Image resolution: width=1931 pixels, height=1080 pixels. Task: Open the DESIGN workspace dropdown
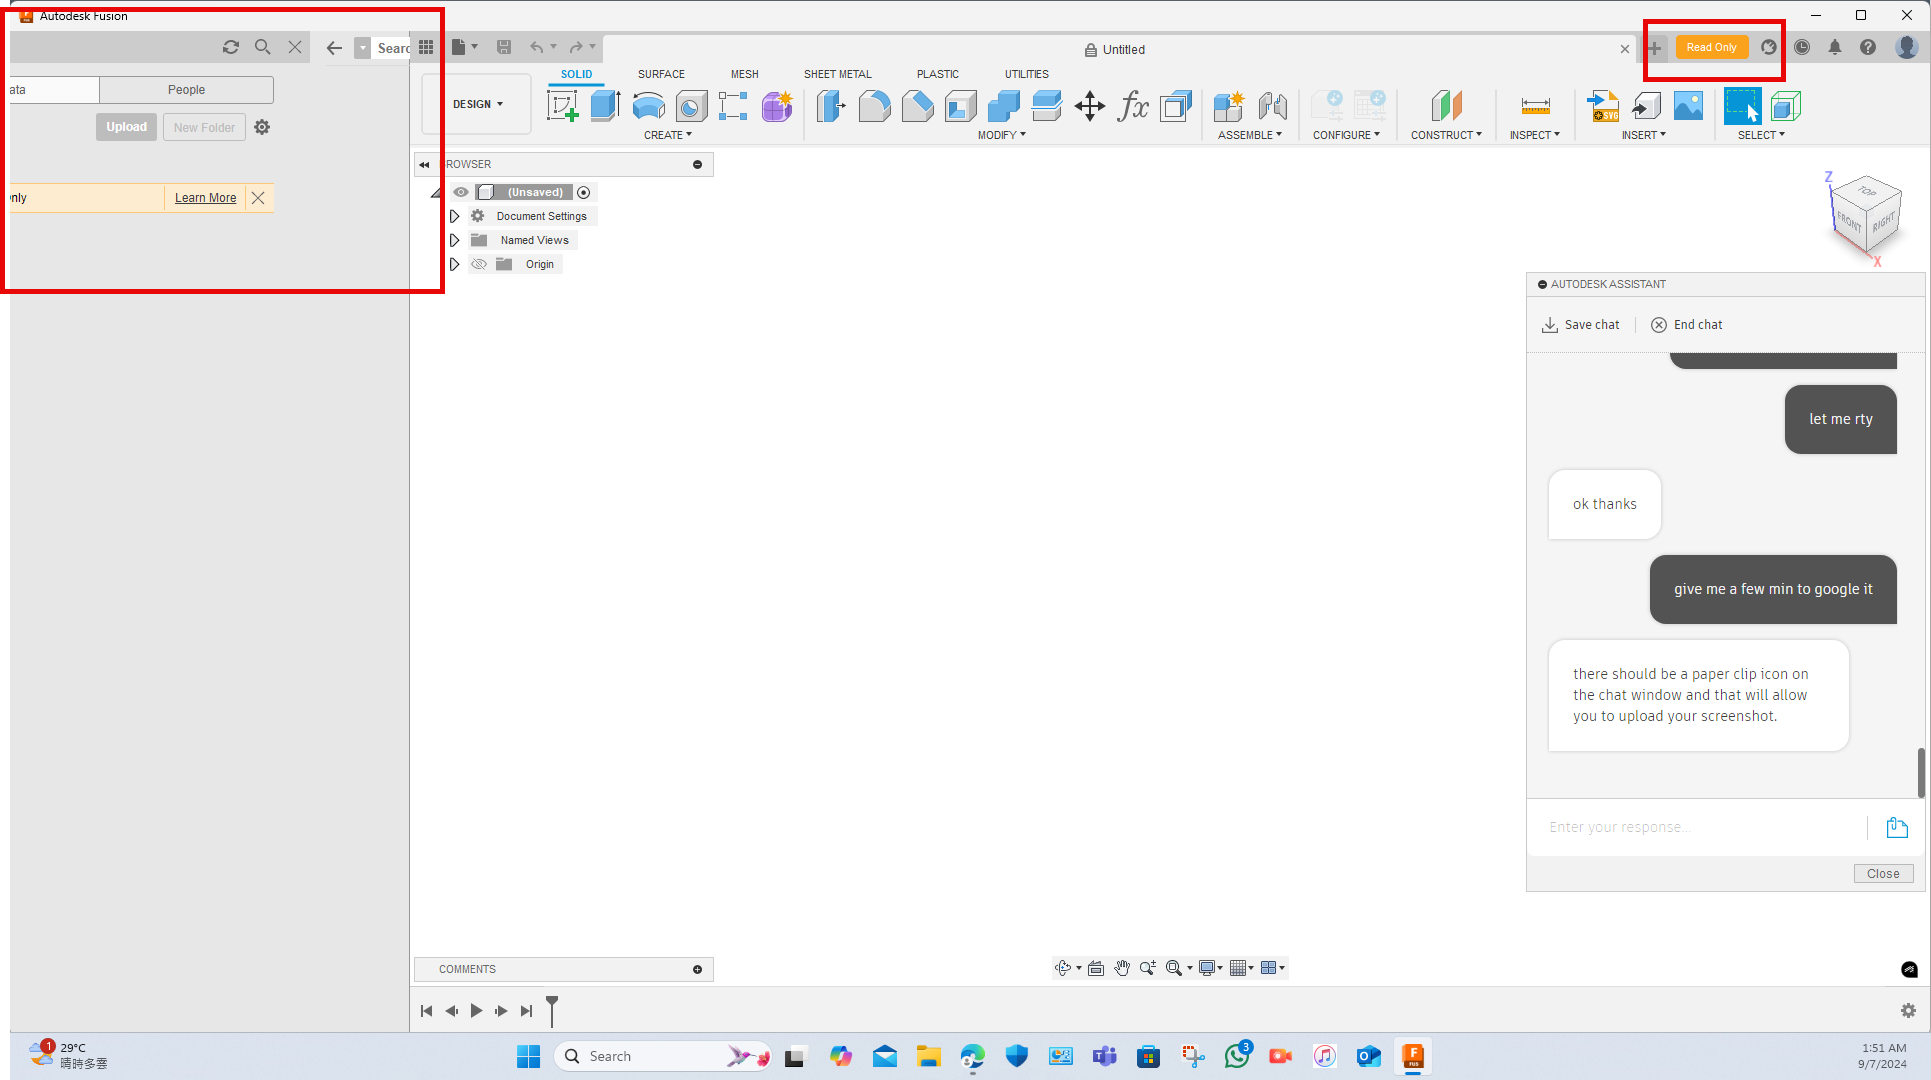(477, 104)
